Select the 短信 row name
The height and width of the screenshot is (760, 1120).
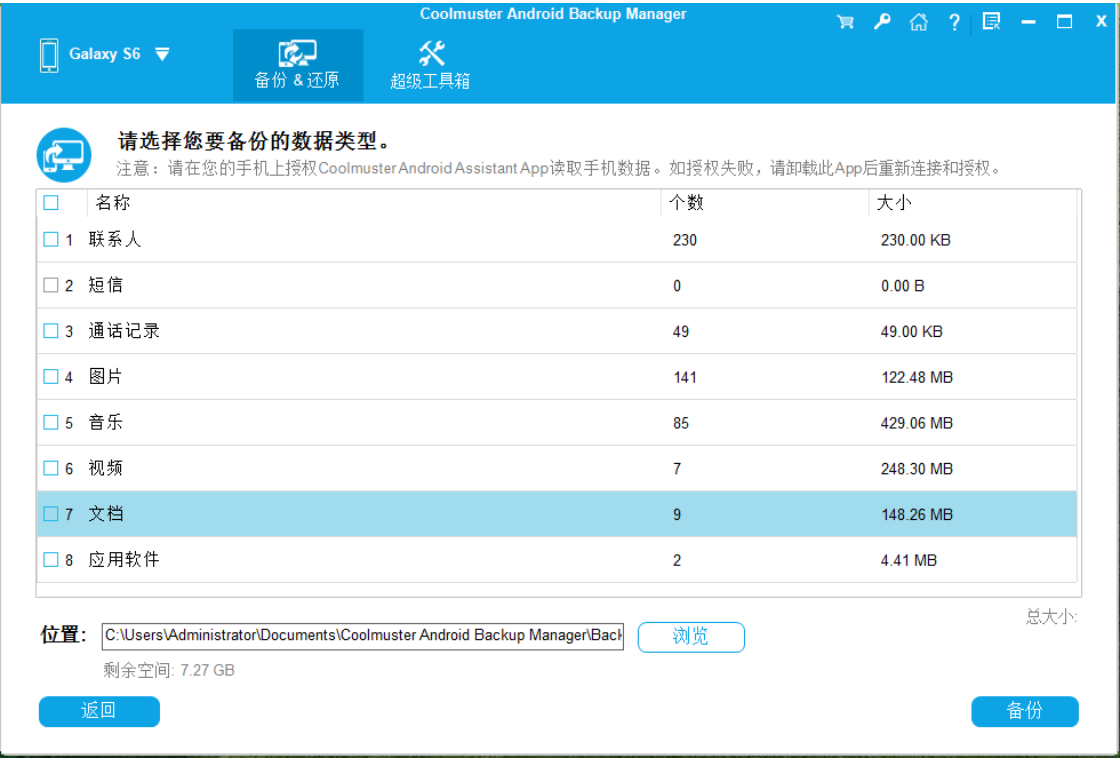point(106,285)
